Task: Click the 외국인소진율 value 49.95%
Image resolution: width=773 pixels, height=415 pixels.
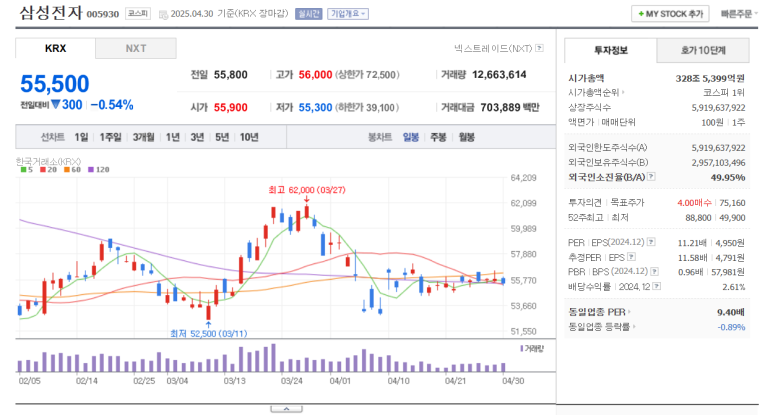Action: pyautogui.click(x=728, y=177)
